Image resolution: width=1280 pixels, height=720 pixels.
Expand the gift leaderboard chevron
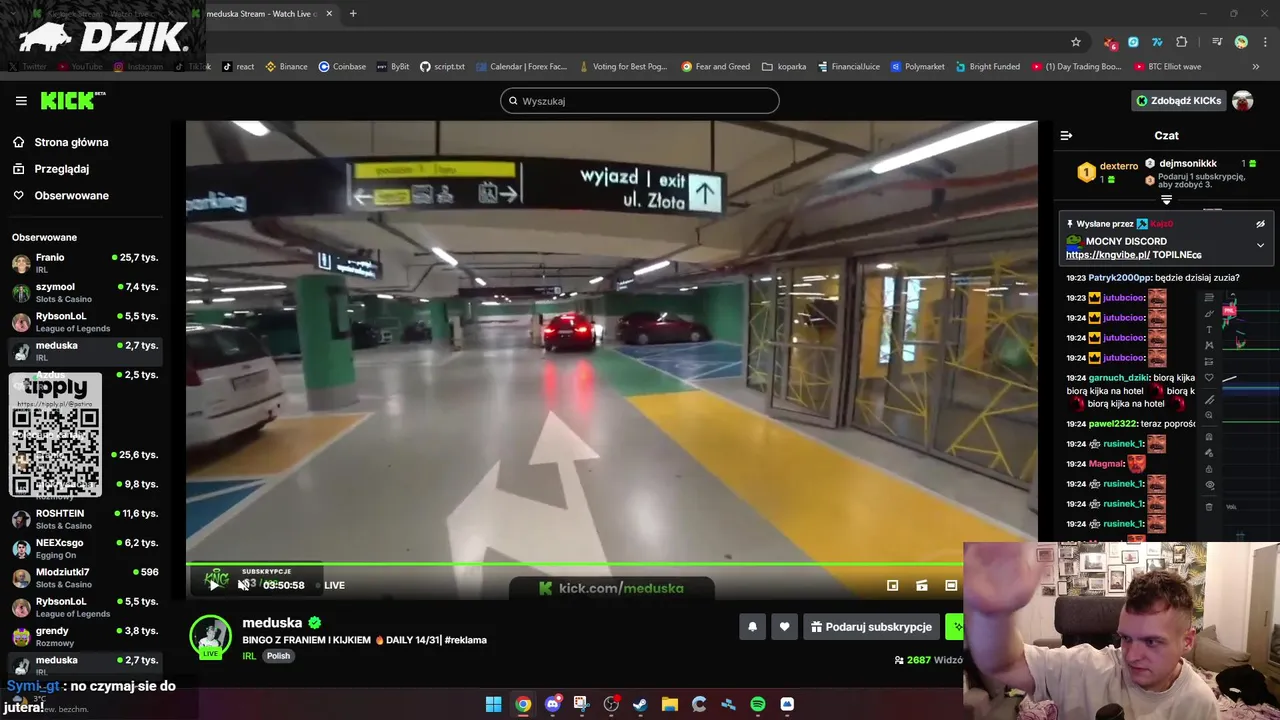[x=1166, y=200]
